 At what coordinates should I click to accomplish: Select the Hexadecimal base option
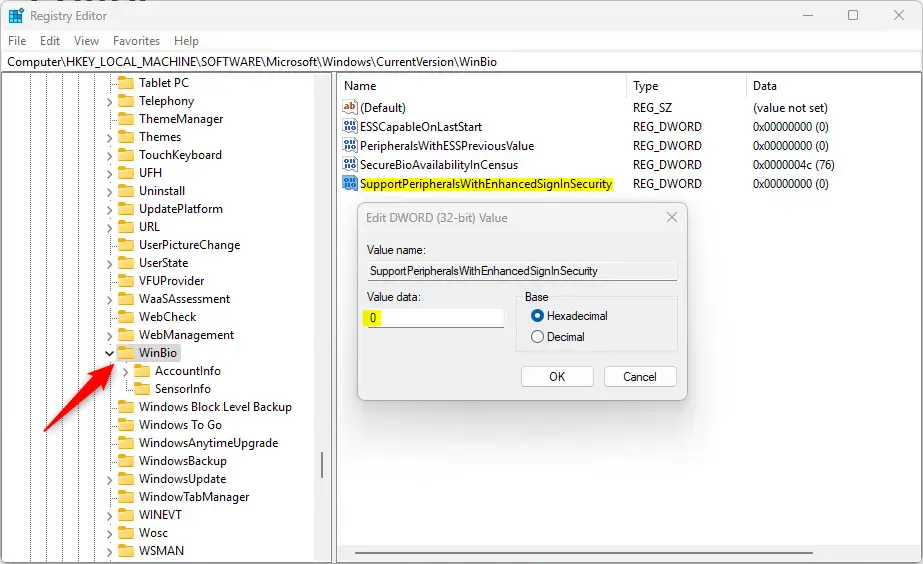(537, 316)
